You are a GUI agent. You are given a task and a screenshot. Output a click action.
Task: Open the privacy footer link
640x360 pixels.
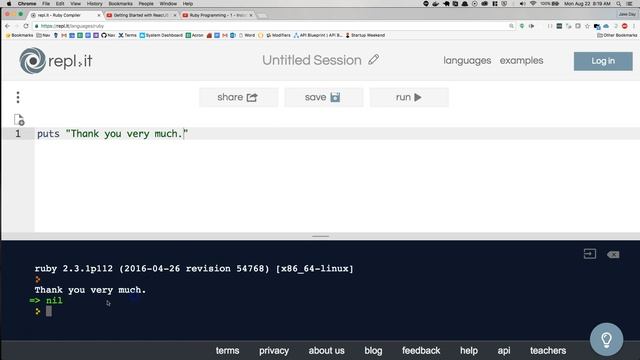pyautogui.click(x=274, y=351)
